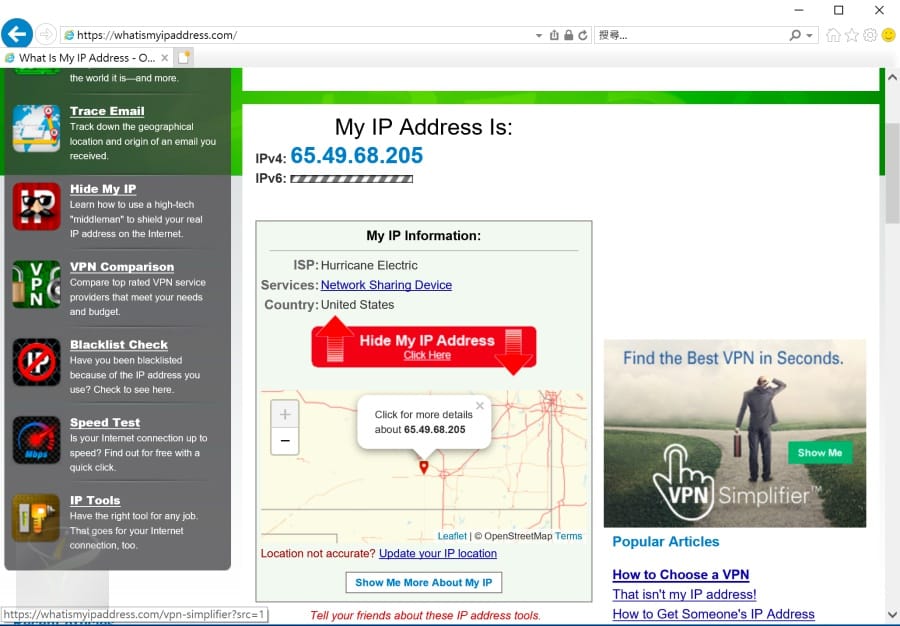Zoom out on the map

pos(285,441)
